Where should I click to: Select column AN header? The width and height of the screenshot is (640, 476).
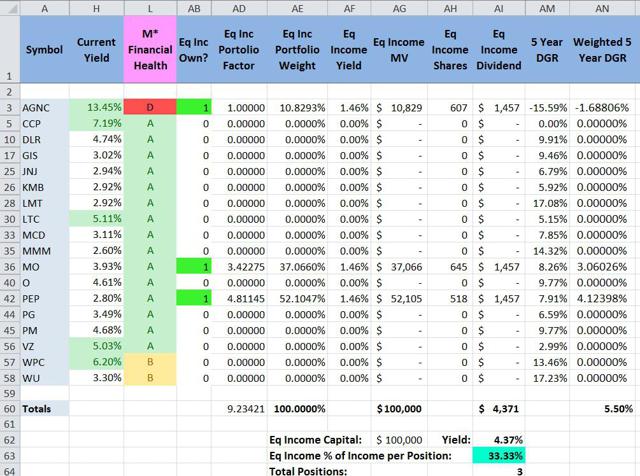[x=602, y=8]
